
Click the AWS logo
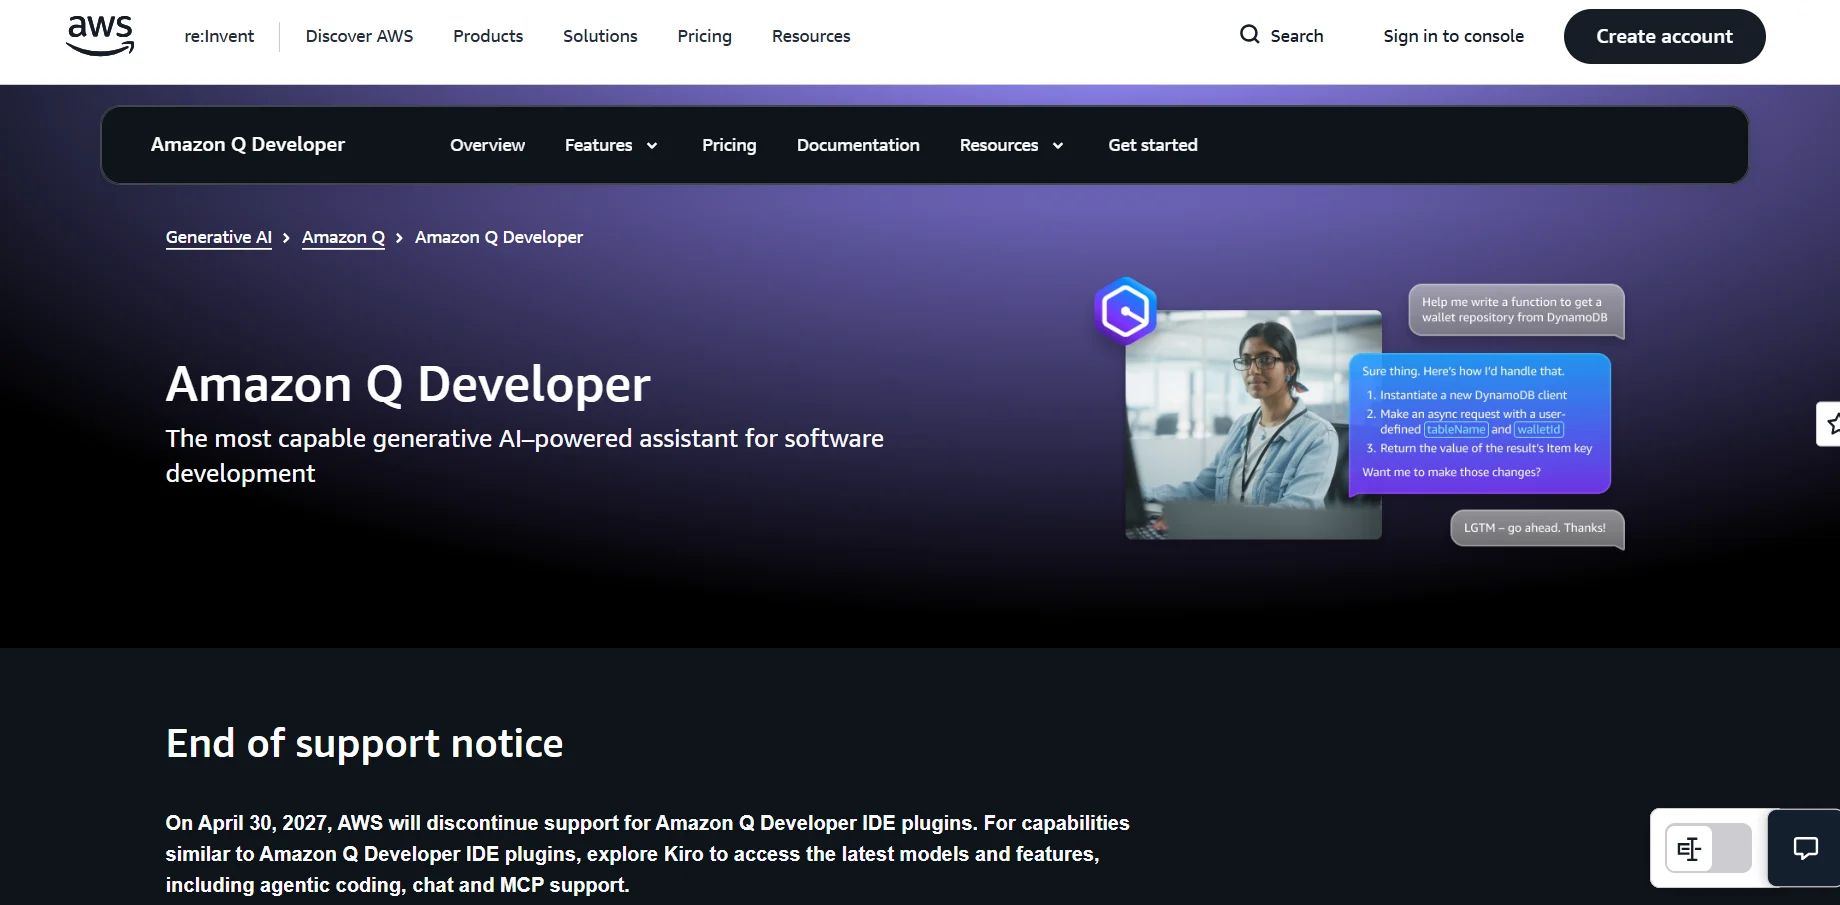100,36
